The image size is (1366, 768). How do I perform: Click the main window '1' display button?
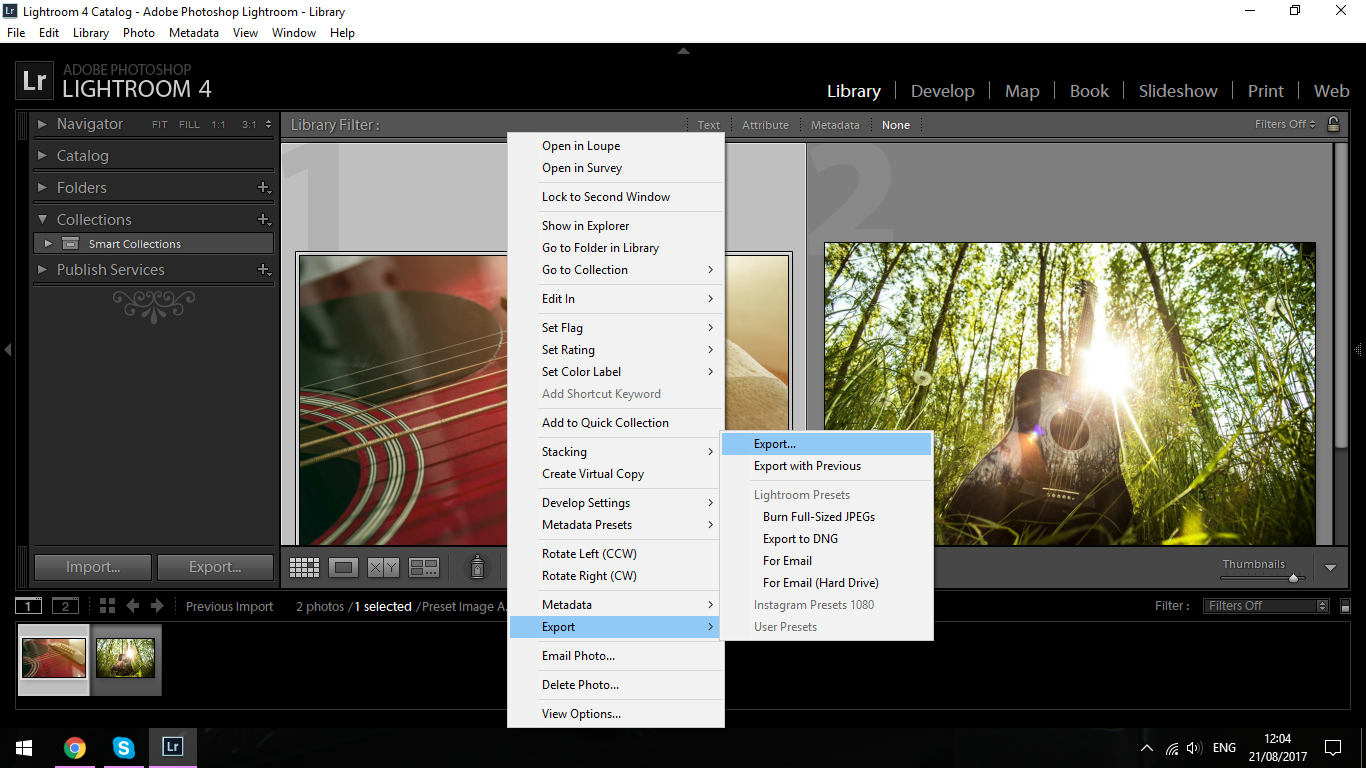[x=29, y=606]
